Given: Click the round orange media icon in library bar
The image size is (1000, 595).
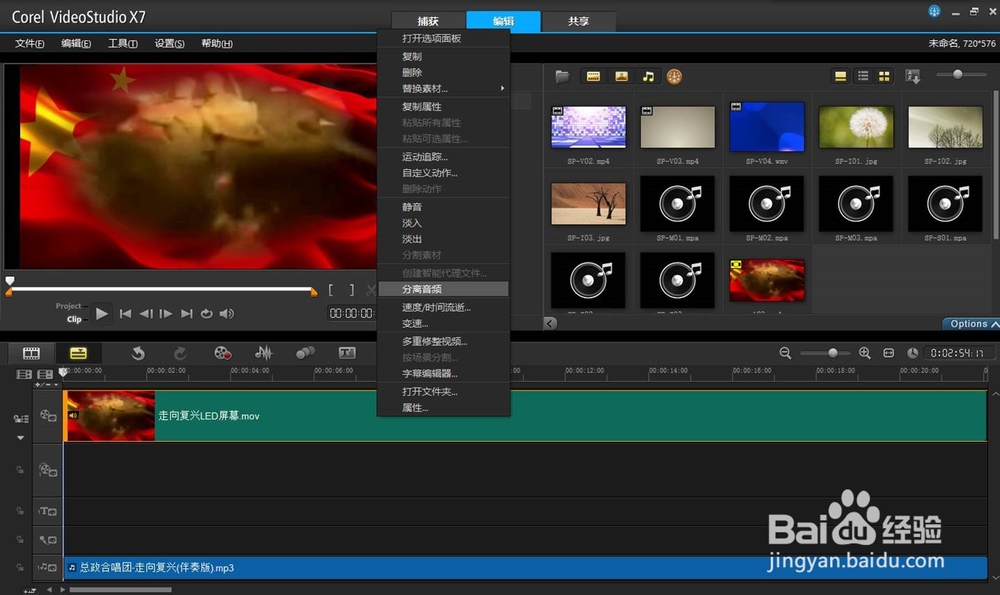Looking at the screenshot, I should [674, 77].
